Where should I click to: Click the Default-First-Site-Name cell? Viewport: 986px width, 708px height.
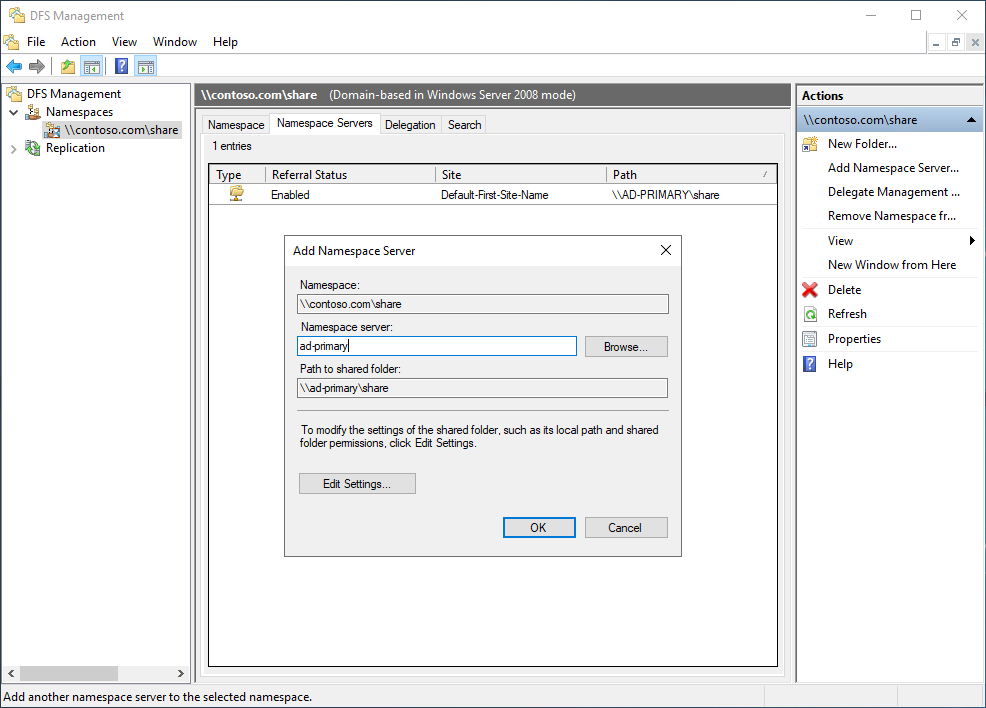pos(494,195)
